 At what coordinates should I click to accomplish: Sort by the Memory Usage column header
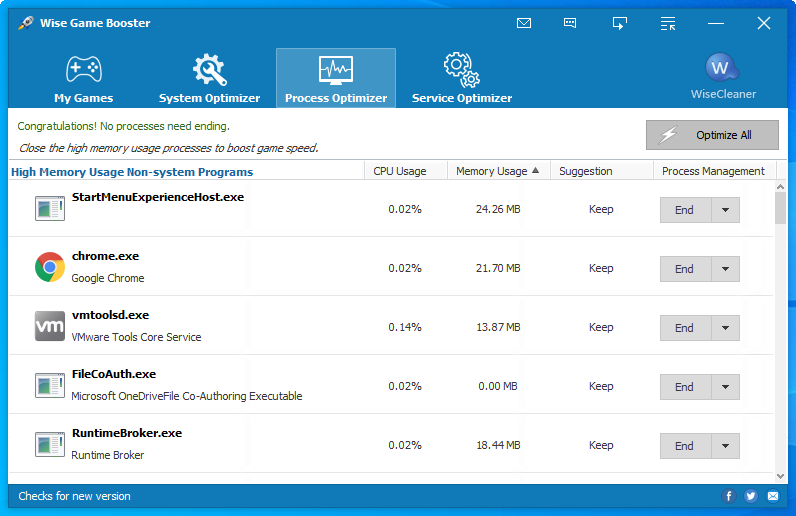(497, 171)
